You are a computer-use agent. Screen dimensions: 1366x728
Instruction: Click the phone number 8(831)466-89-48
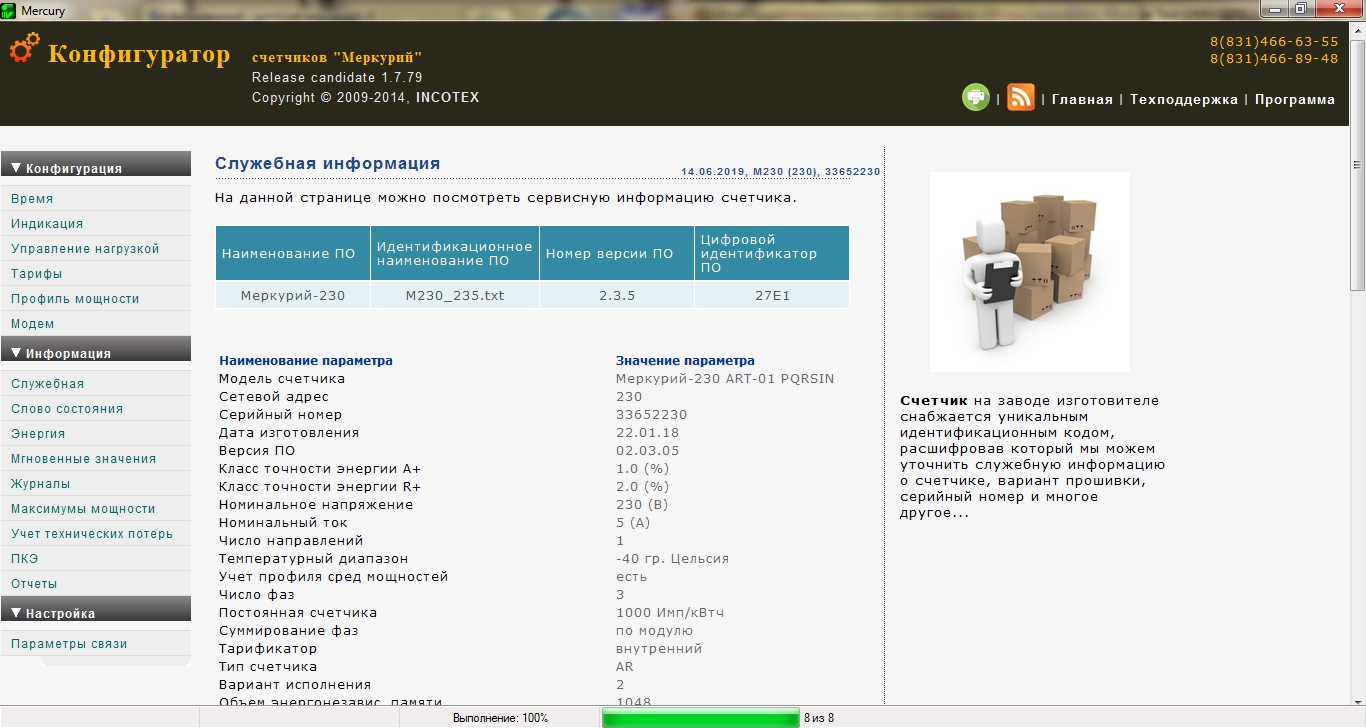point(1274,58)
